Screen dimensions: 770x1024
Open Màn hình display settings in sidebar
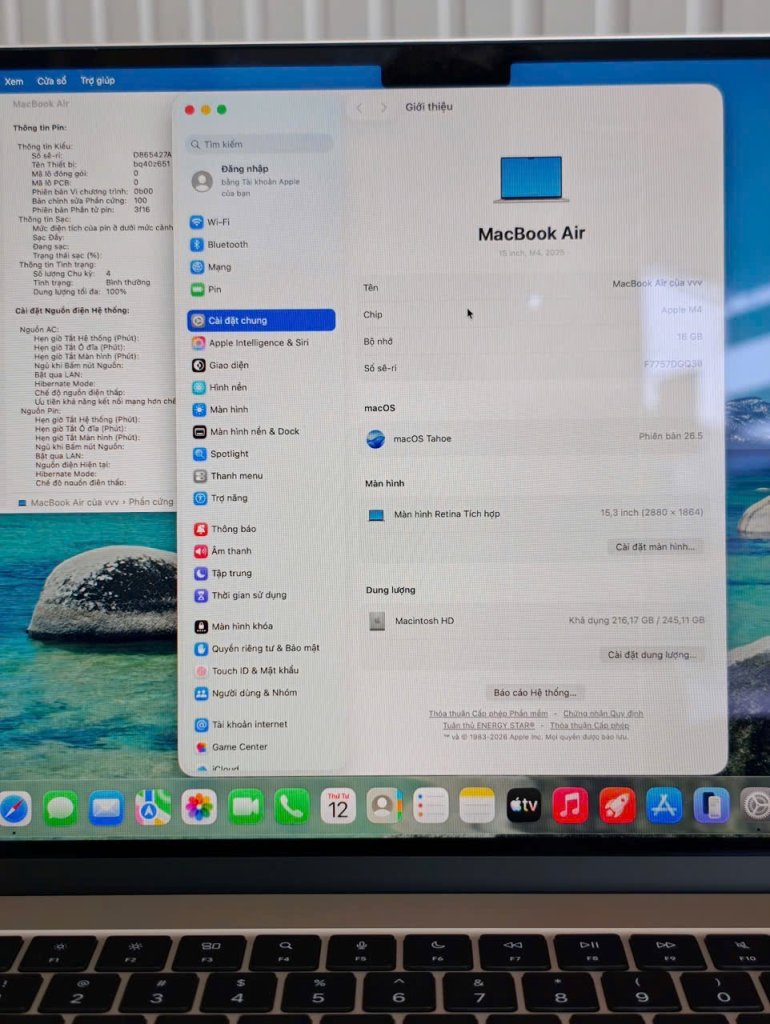[x=220, y=409]
